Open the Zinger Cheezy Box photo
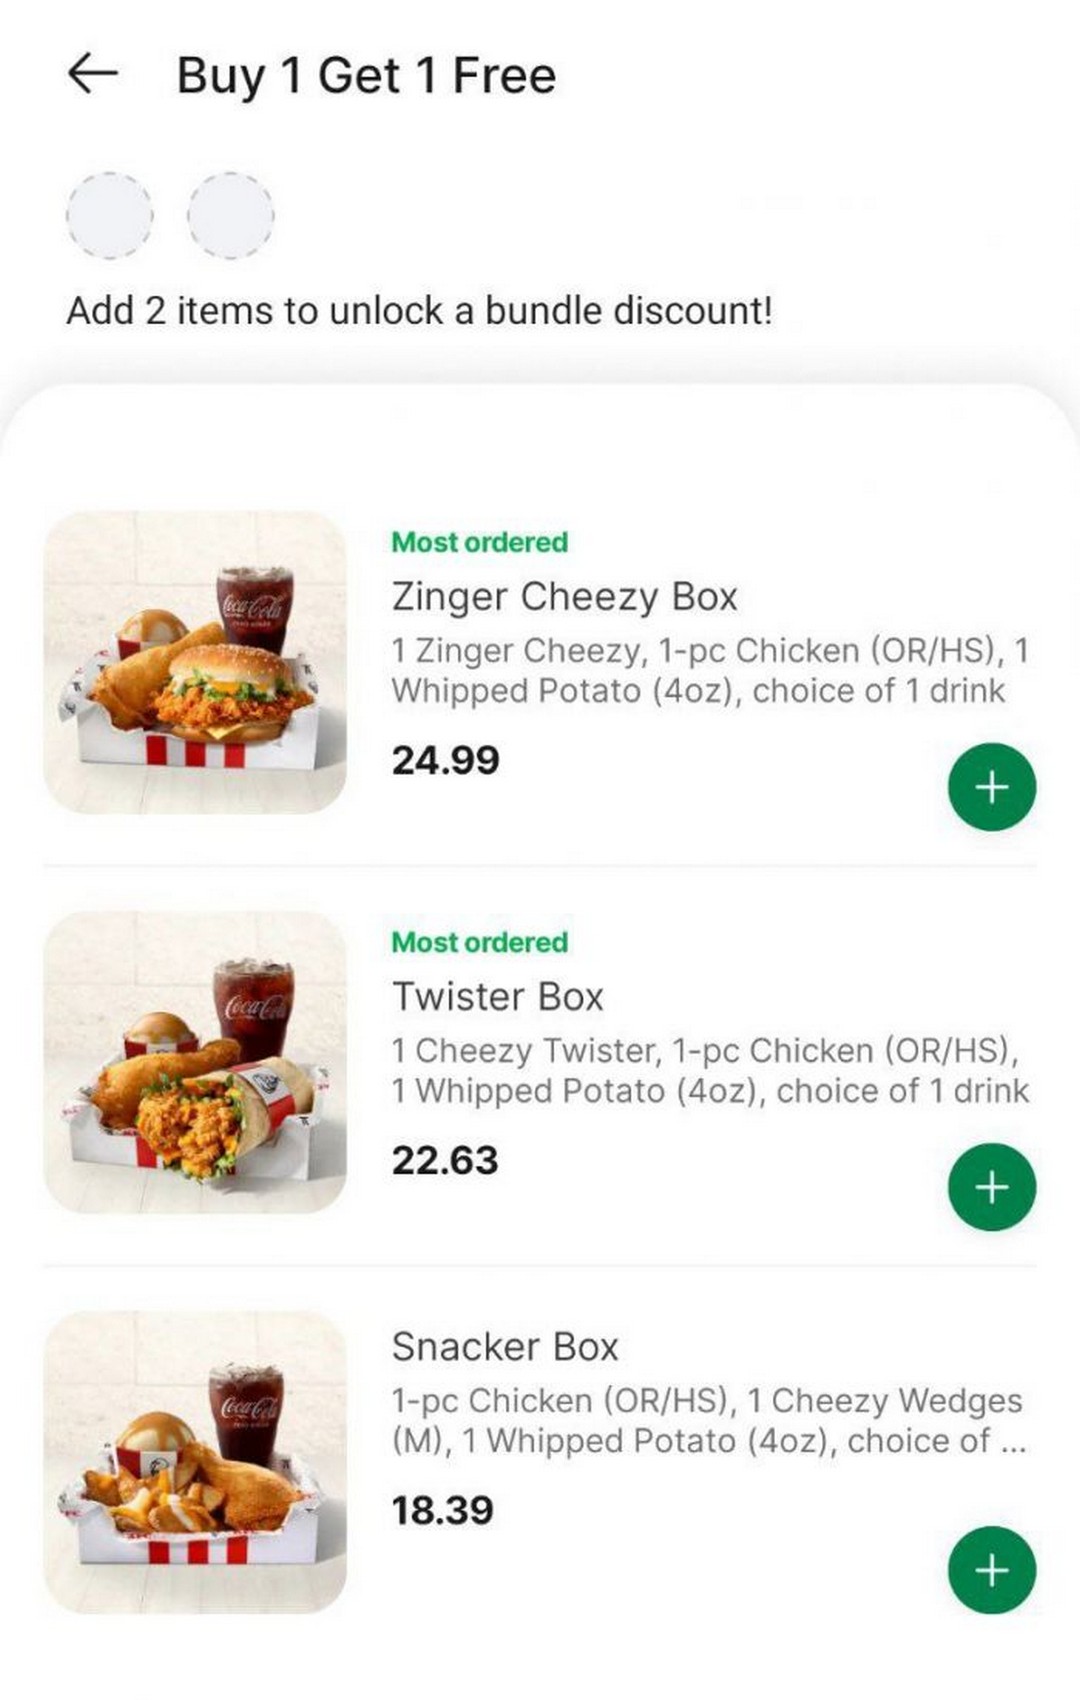 pos(195,662)
